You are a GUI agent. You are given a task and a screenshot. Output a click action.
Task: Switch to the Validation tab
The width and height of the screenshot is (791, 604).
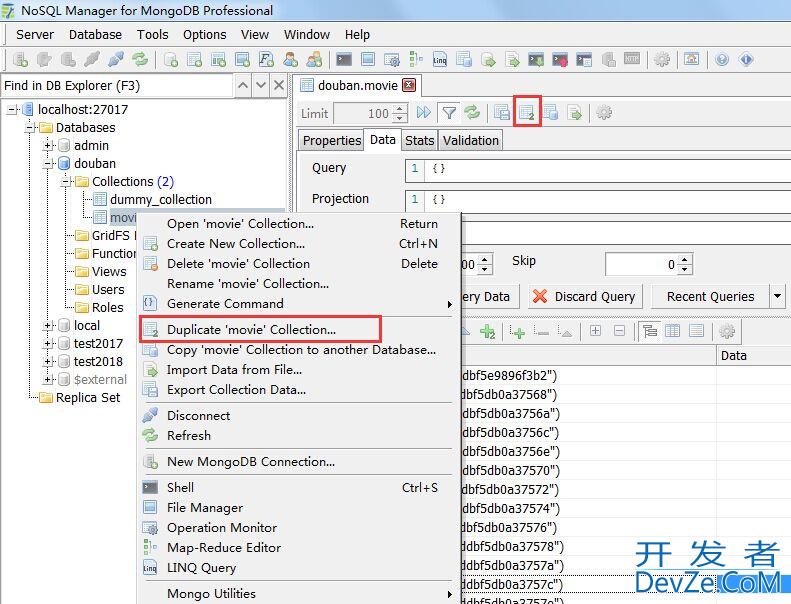tap(470, 140)
